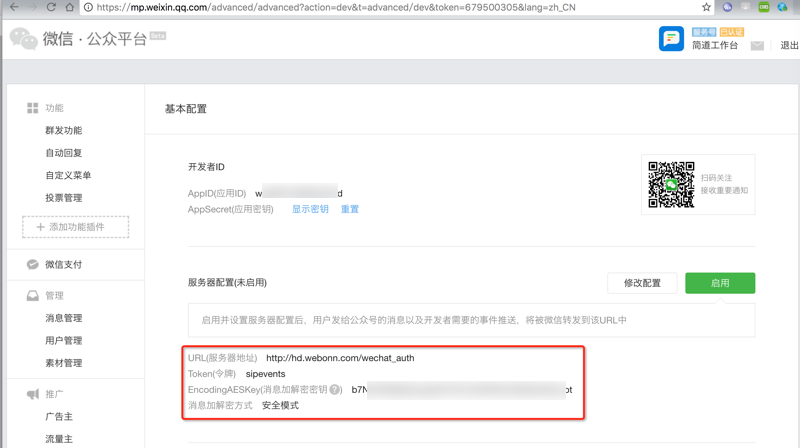Click 重置 link for AppSecret
800x448 pixels.
click(x=350, y=209)
